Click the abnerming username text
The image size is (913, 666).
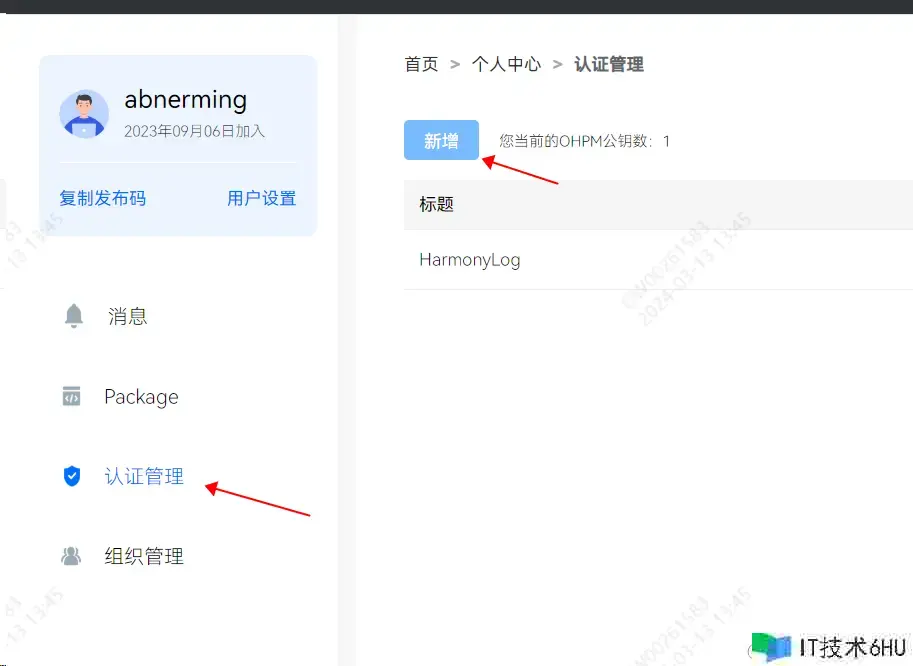pyautogui.click(x=185, y=99)
